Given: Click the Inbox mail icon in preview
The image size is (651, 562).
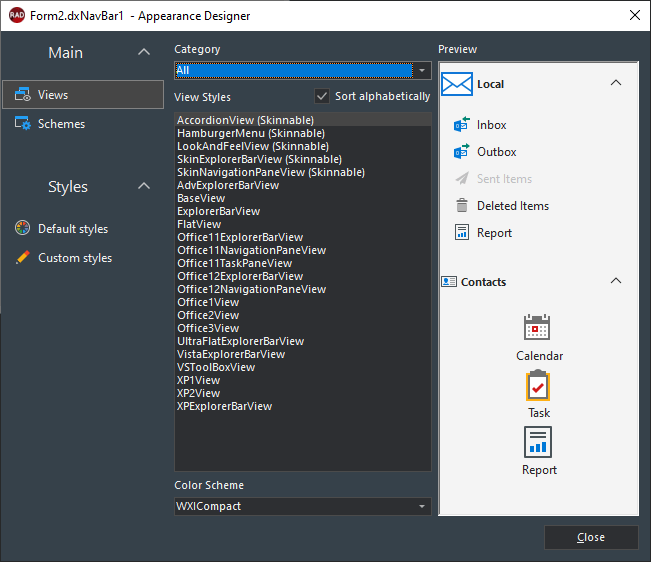Looking at the screenshot, I should pyautogui.click(x=462, y=125).
